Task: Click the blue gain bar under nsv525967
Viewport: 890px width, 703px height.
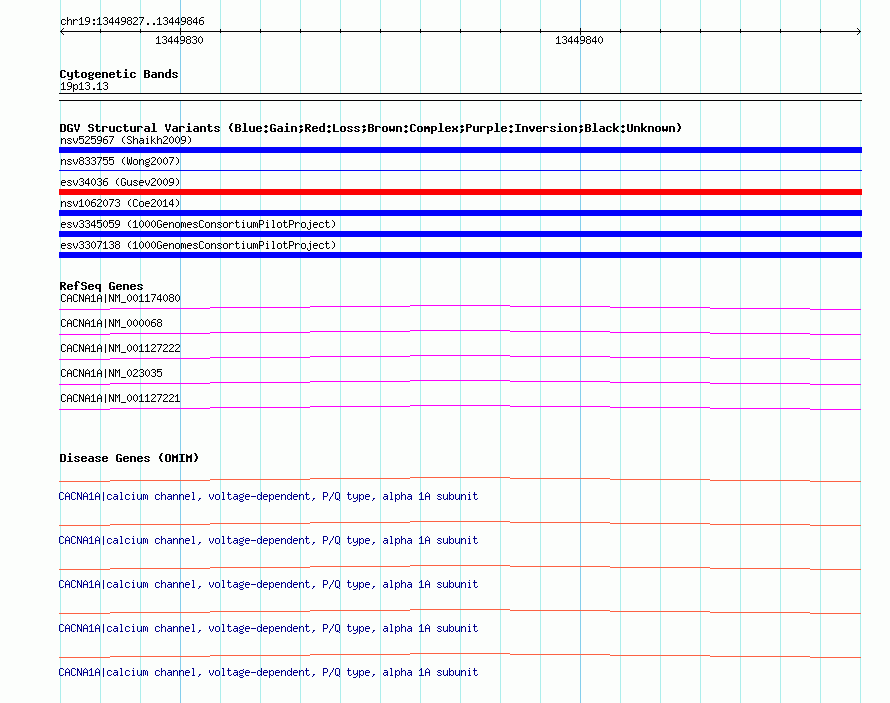Action: coord(460,150)
